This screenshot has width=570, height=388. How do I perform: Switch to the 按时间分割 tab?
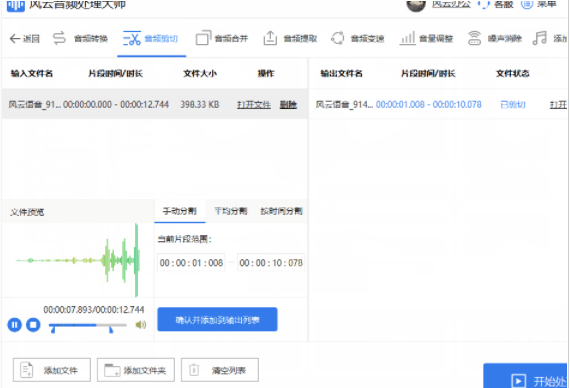click(x=281, y=211)
